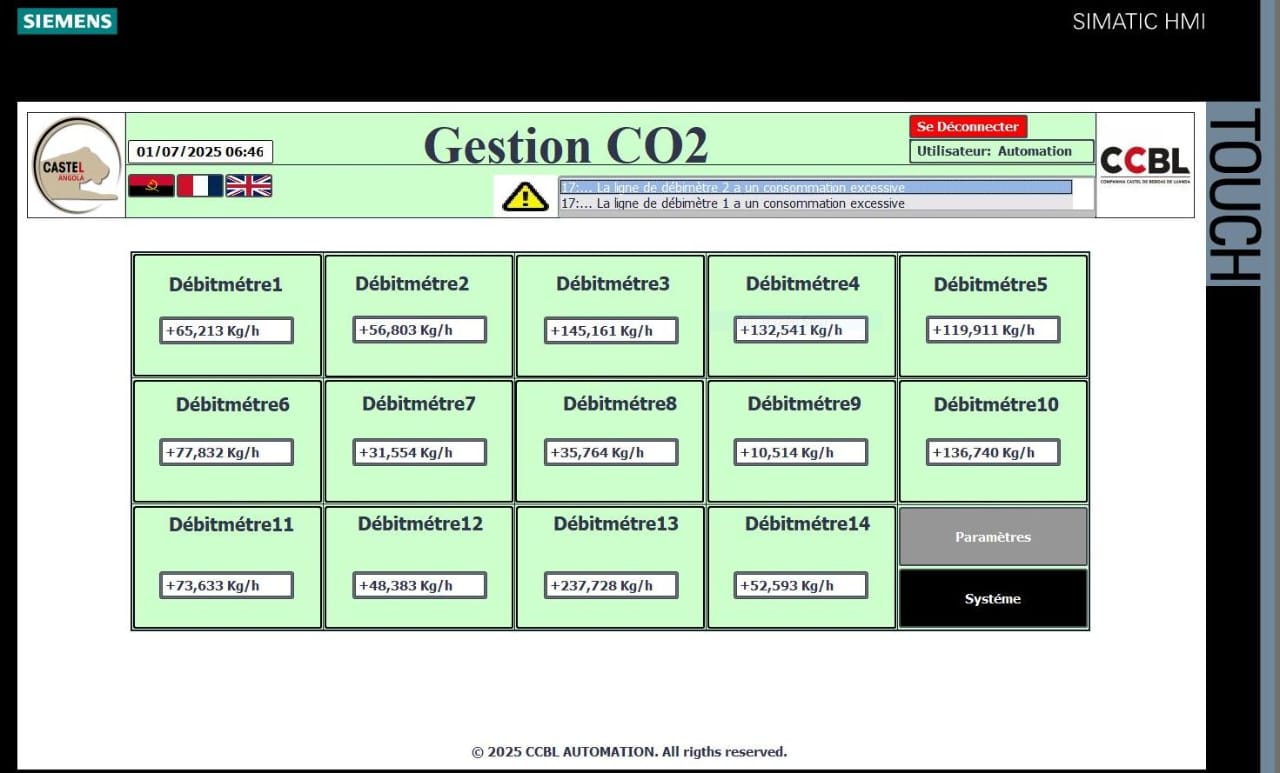The image size is (1280, 773).
Task: Open the Débitmétre12 tile
Action: click(419, 567)
